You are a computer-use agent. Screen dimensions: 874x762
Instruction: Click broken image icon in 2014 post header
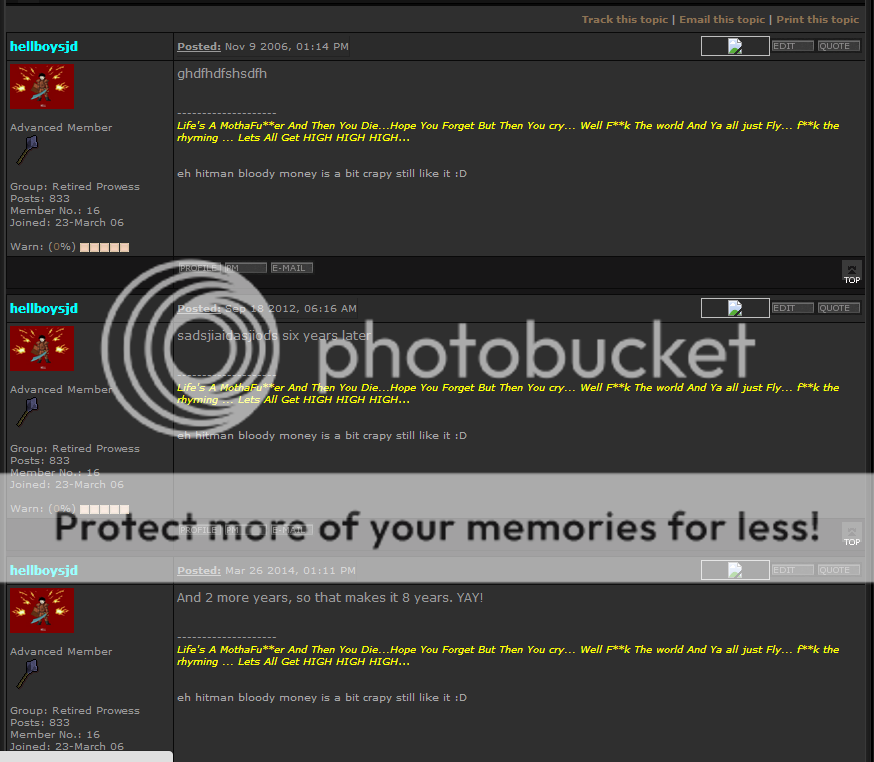tap(735, 570)
